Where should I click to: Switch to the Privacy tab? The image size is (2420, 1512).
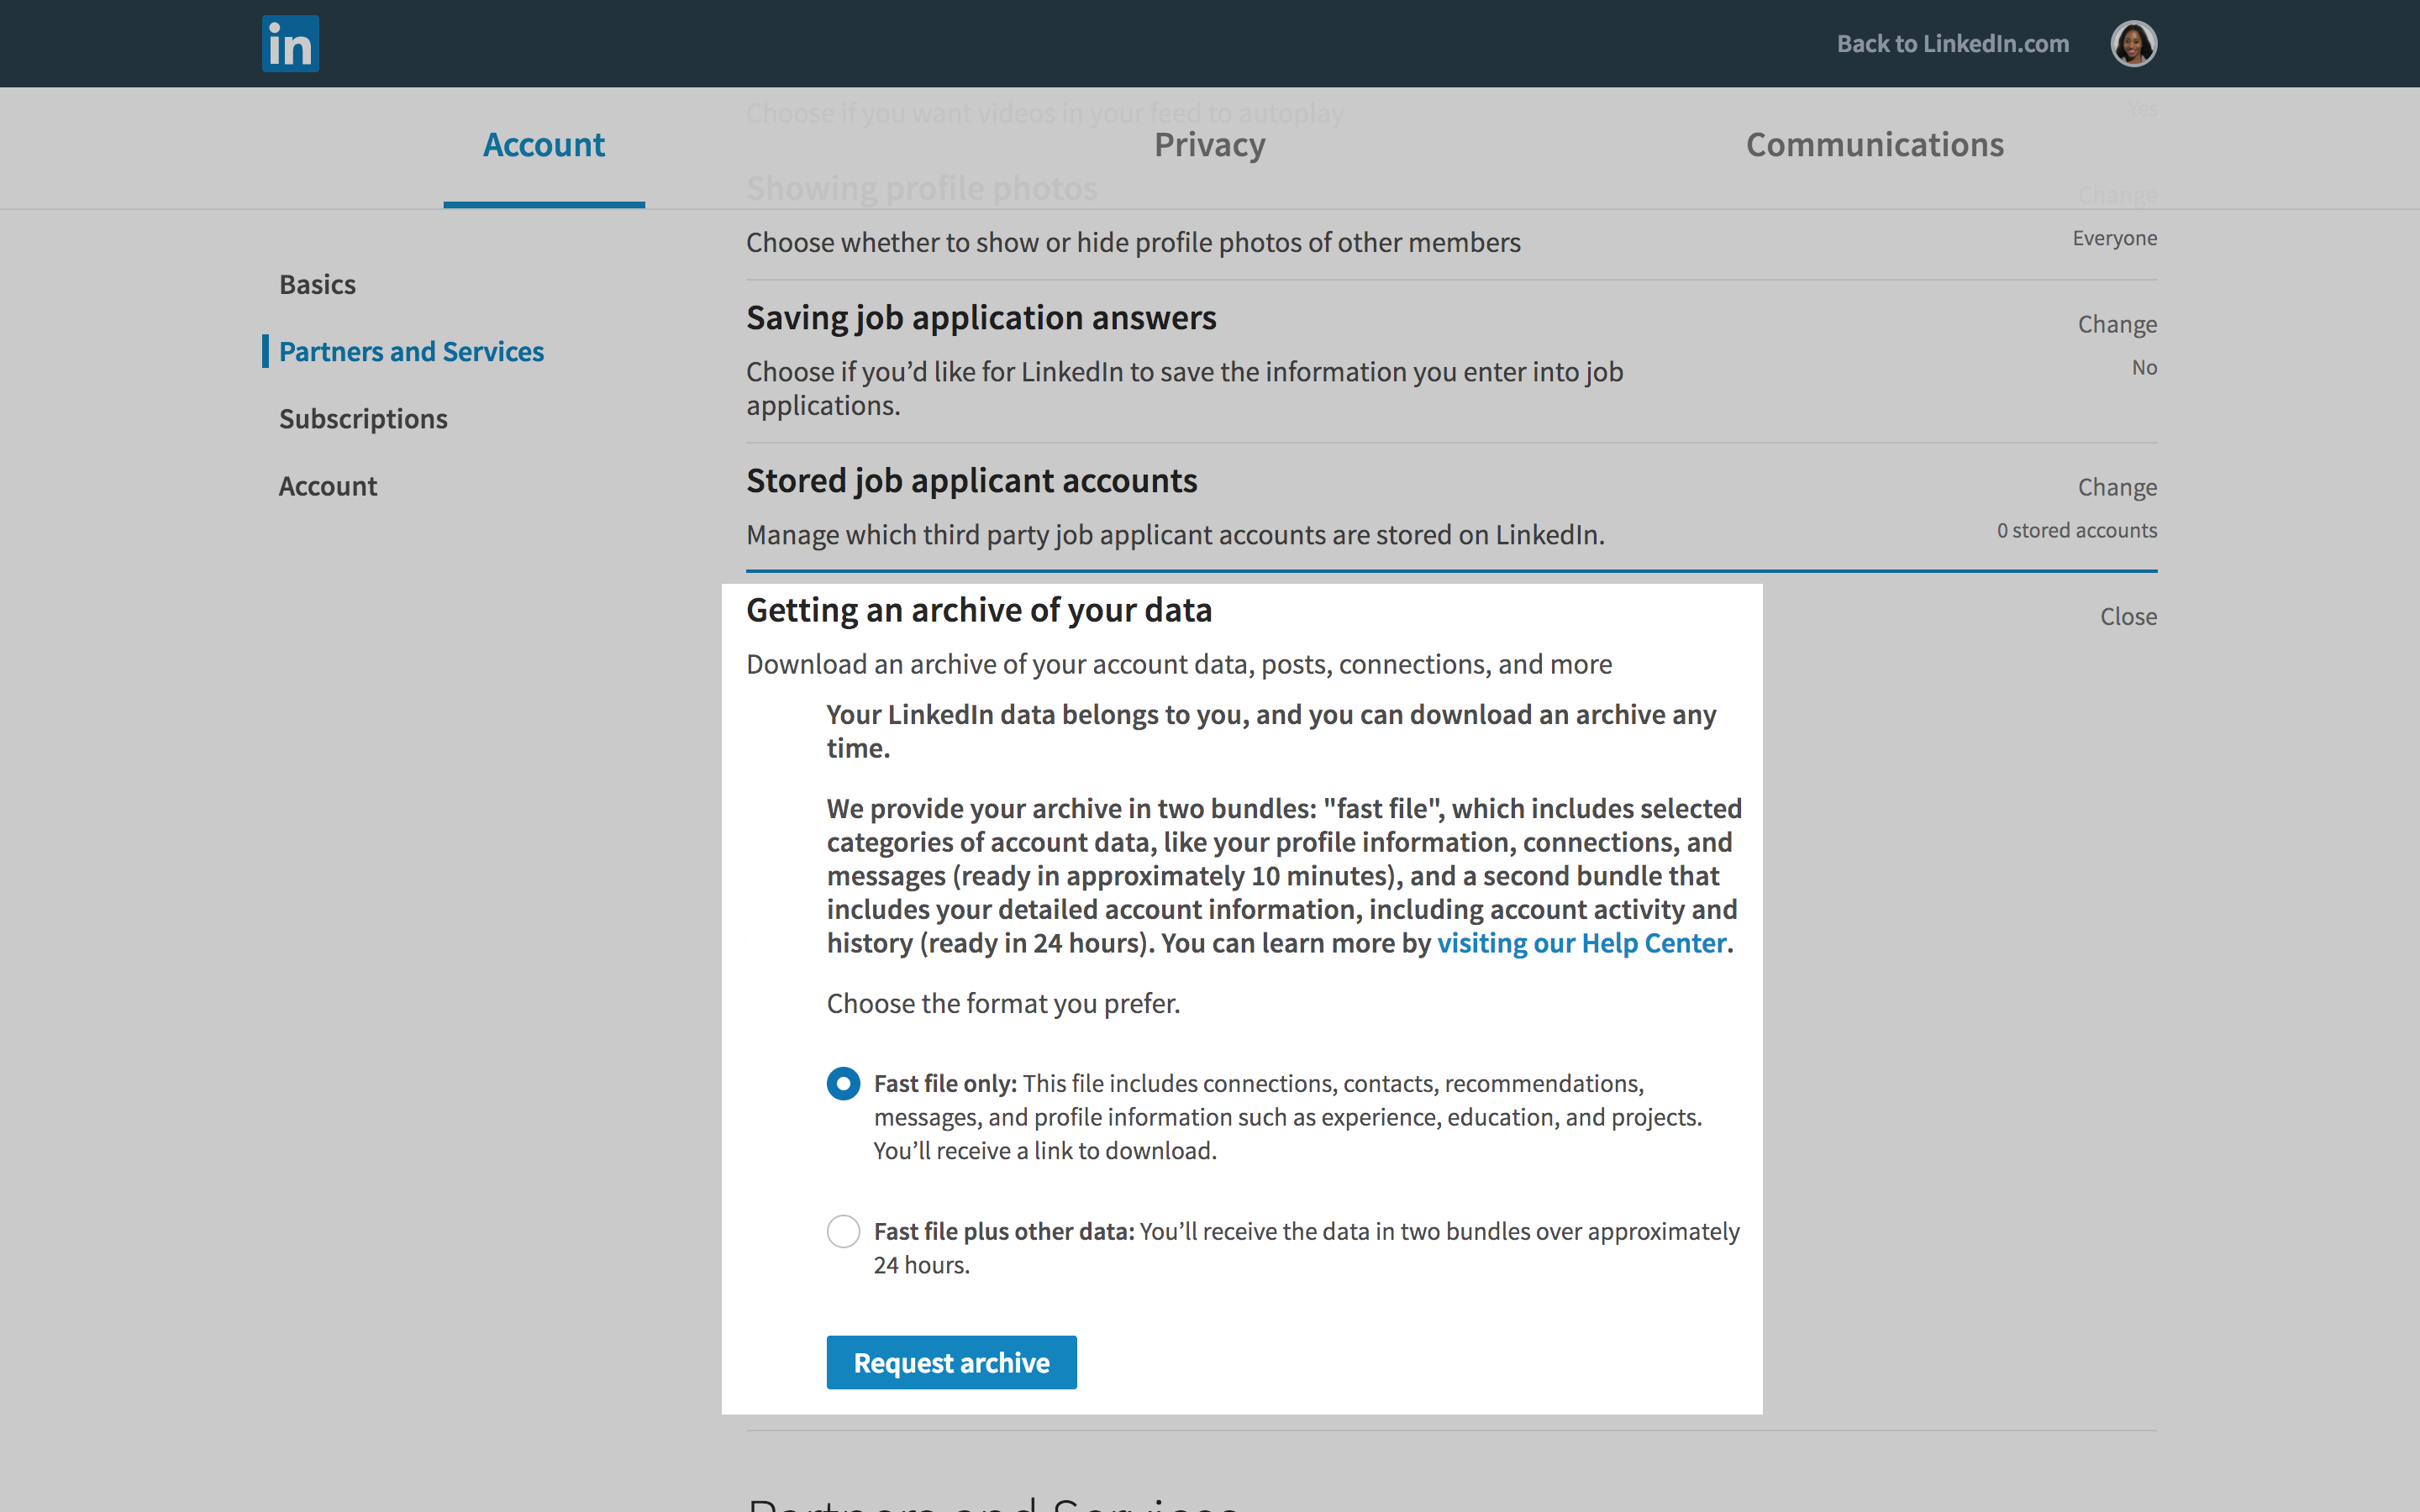1209,145
